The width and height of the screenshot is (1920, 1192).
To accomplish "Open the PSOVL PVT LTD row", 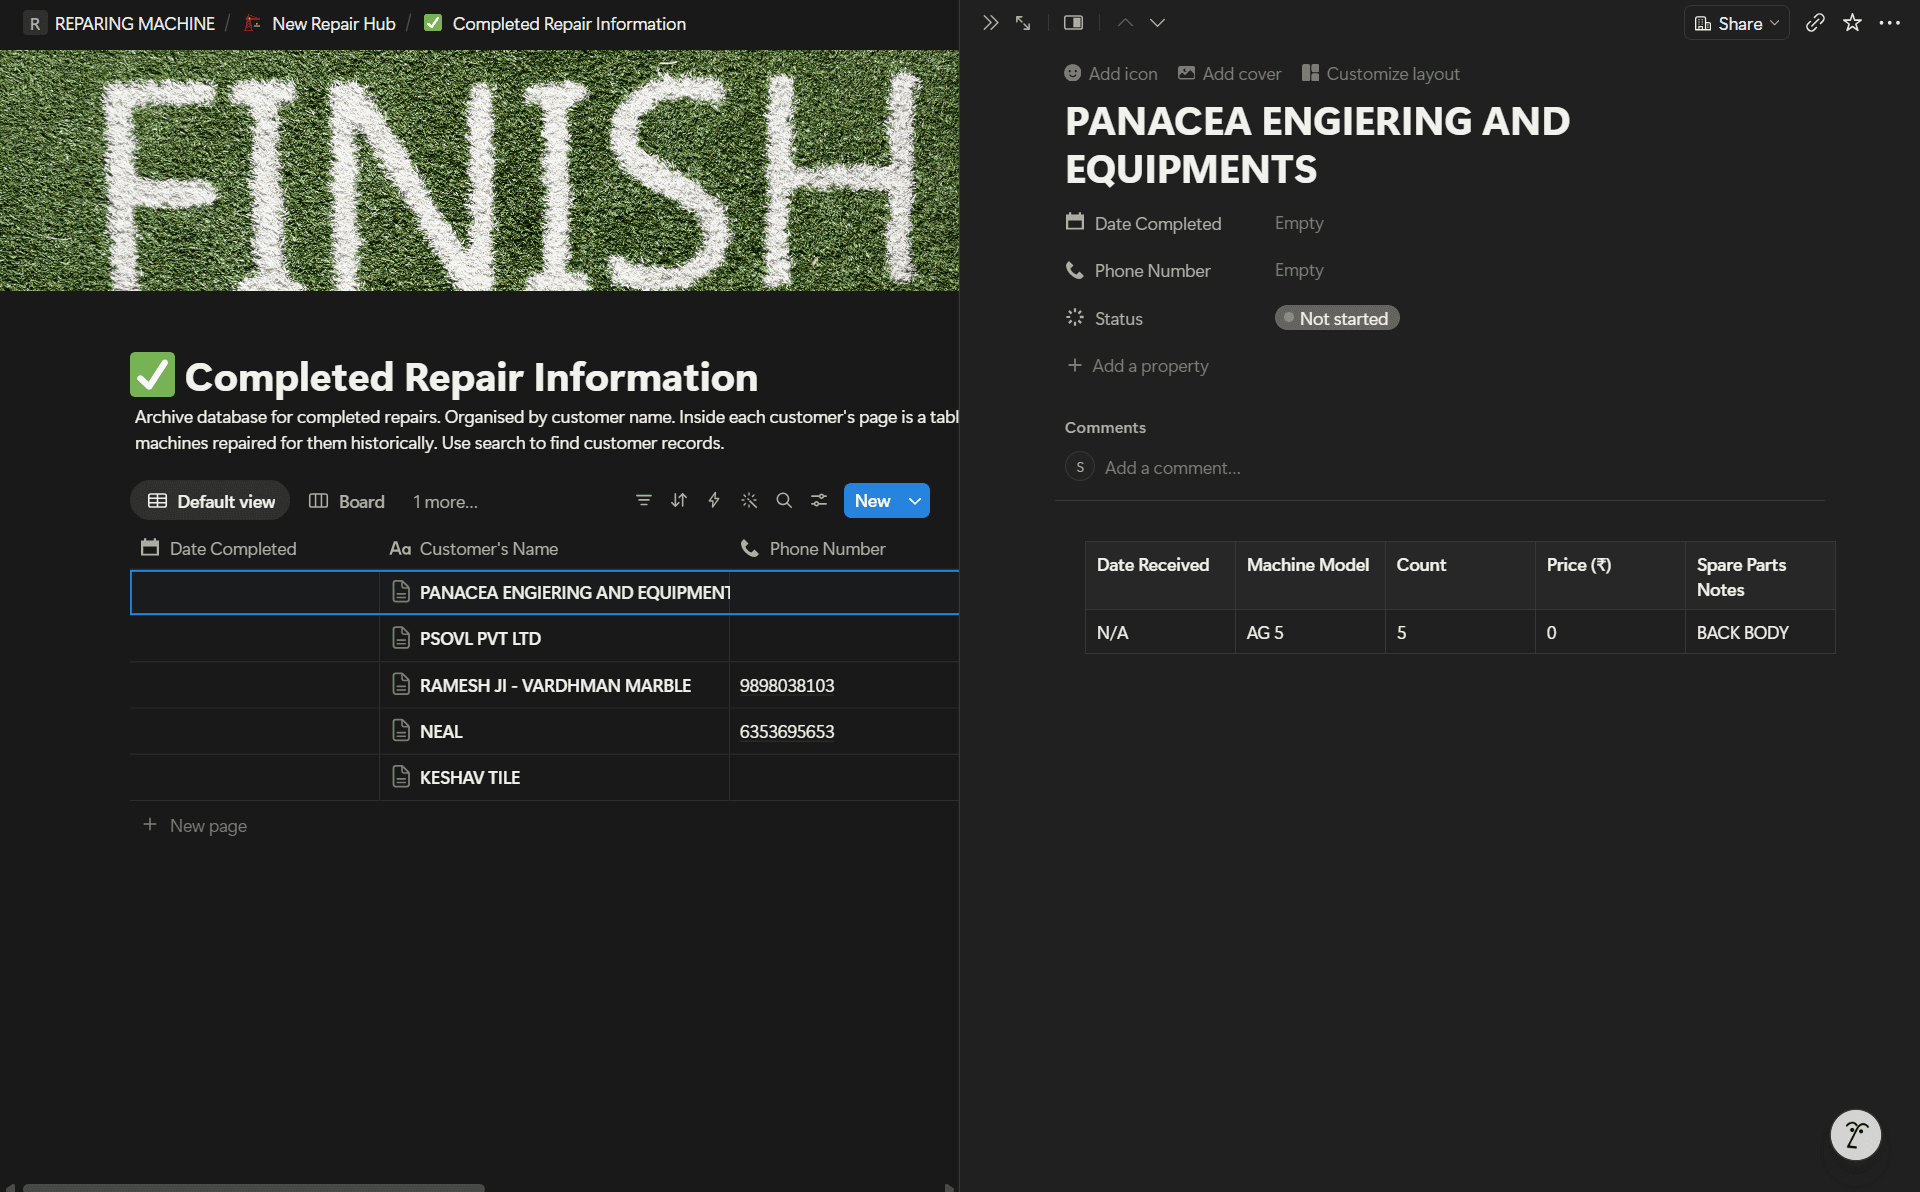I will (x=480, y=638).
